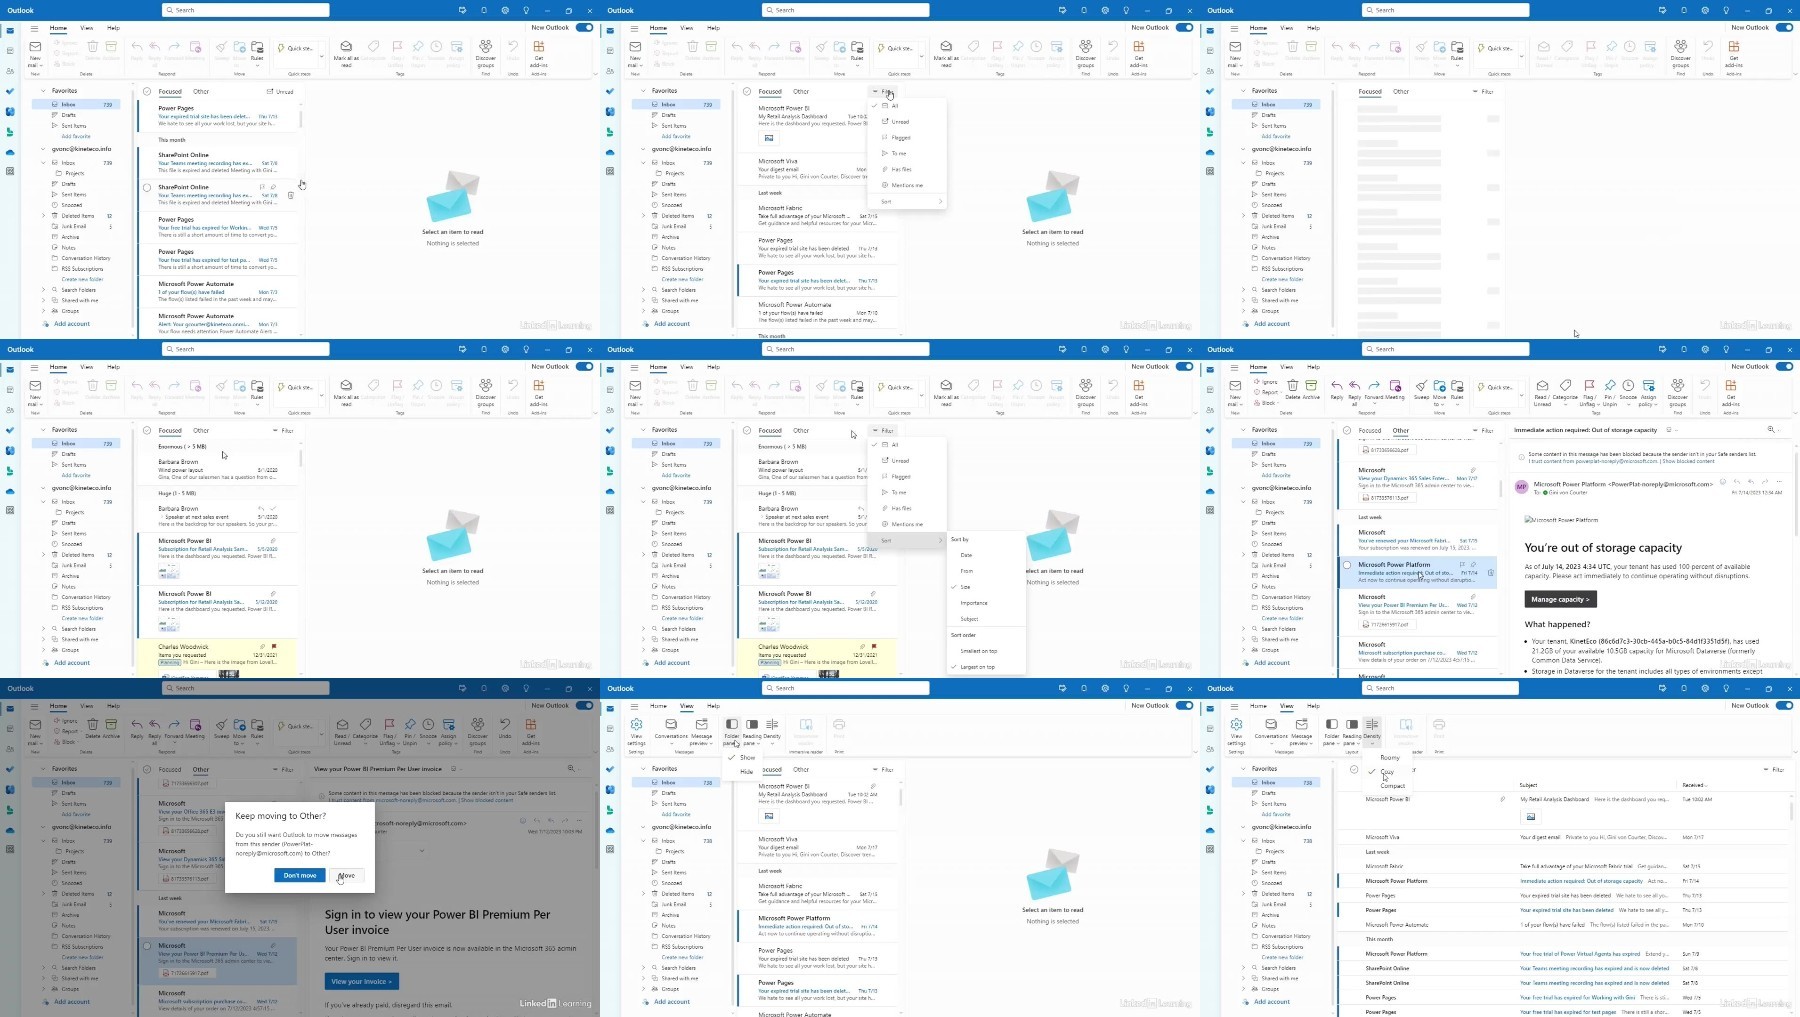
Task: Click Reply icon in middle-right window ribbon
Action: (x=1337, y=385)
